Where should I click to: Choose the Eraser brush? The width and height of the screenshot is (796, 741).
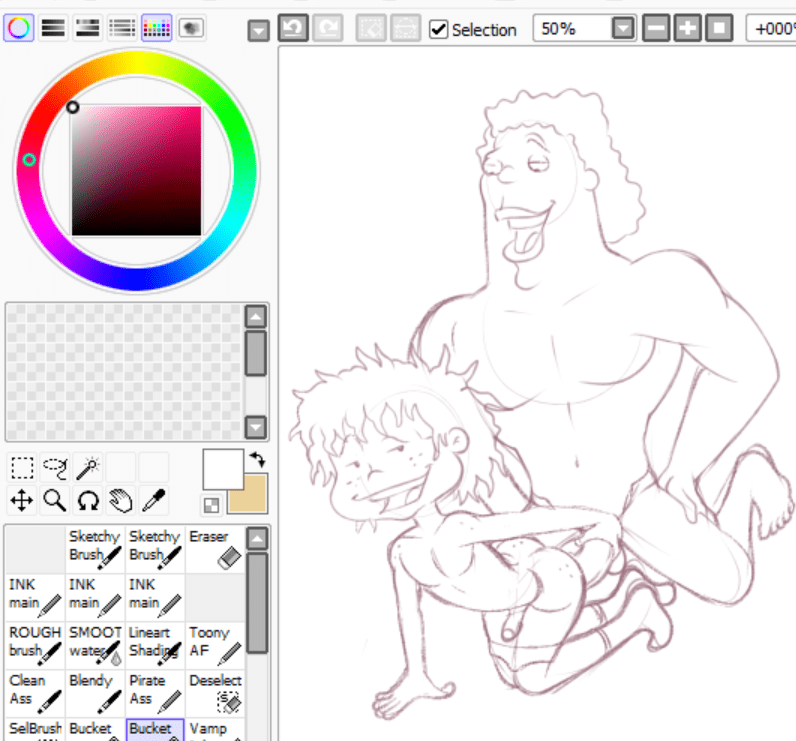[215, 548]
